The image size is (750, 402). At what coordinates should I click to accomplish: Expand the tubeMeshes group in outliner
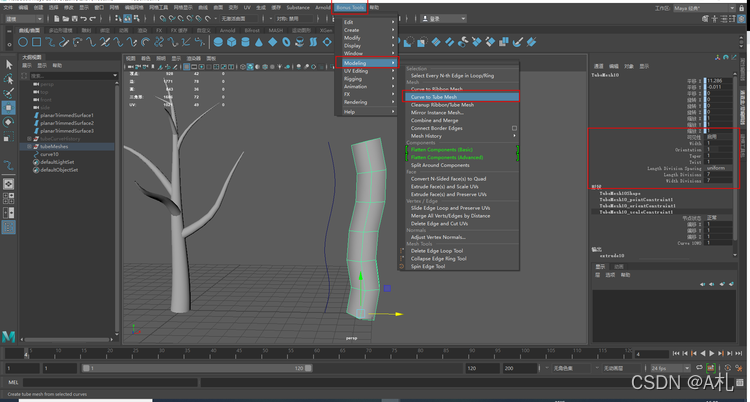point(28,145)
